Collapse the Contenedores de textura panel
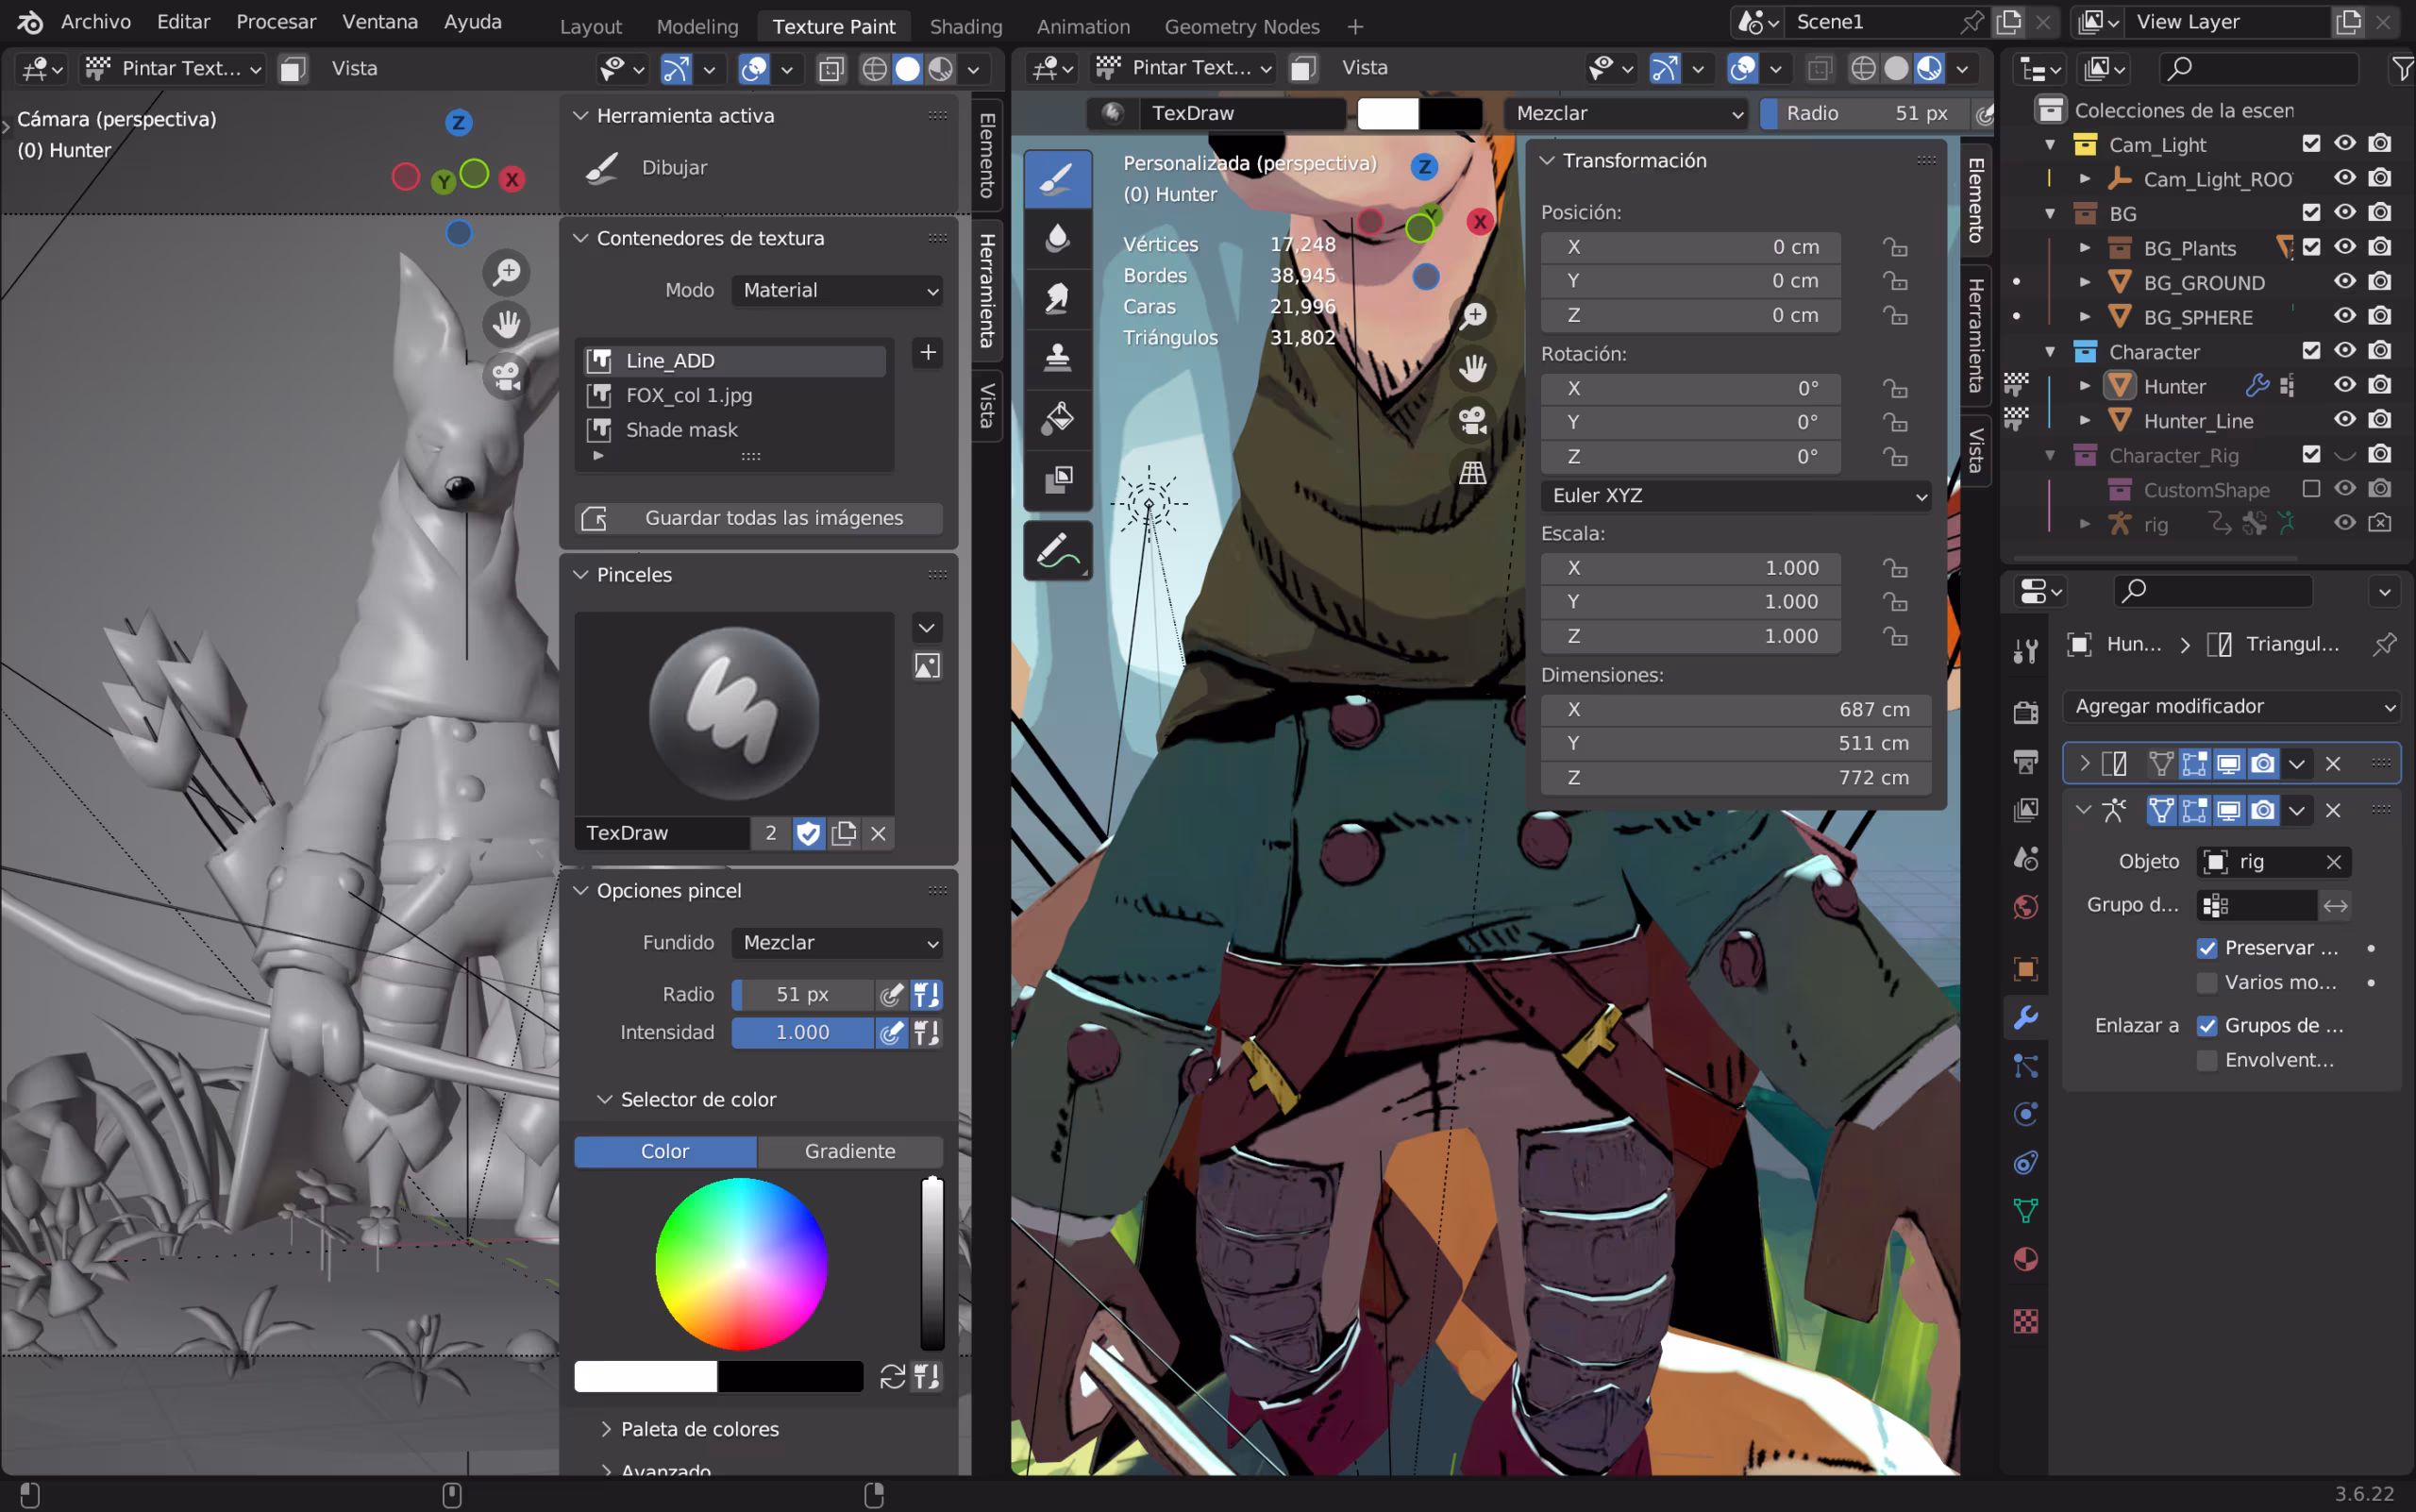The image size is (2416, 1512). 580,238
